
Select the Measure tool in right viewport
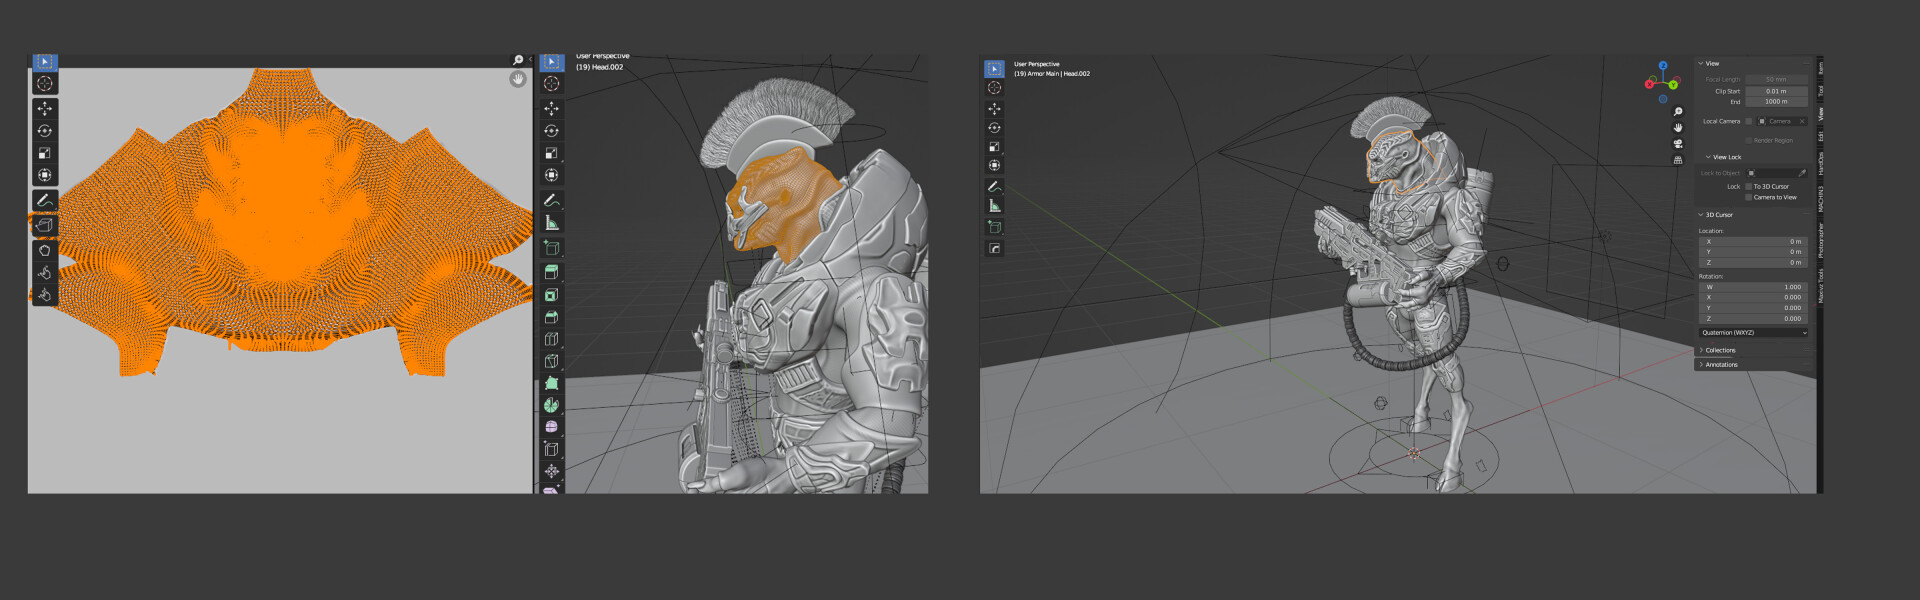tap(994, 206)
